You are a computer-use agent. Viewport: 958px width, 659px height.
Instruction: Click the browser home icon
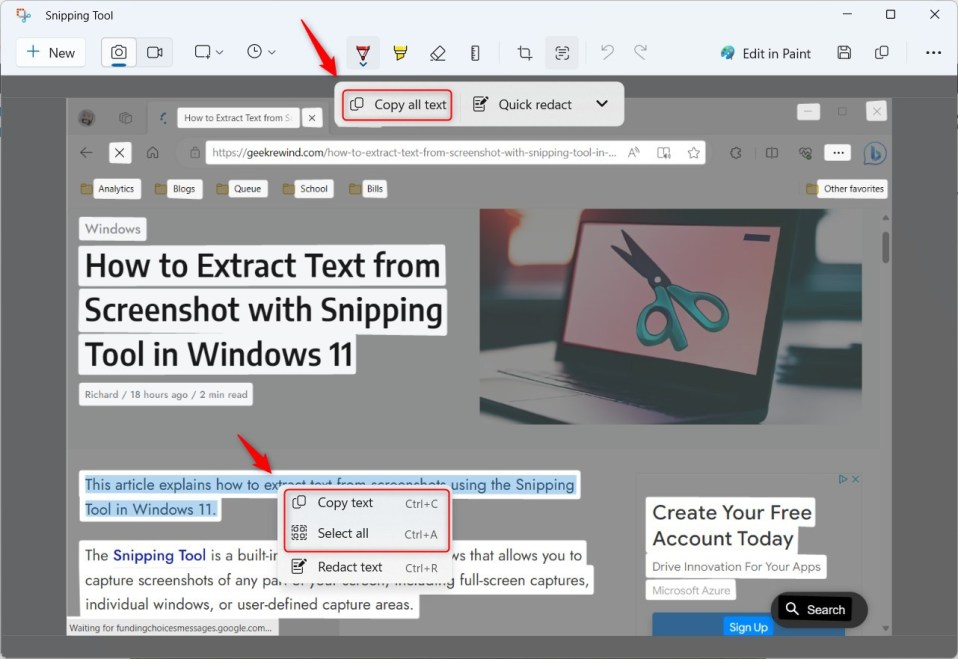pyautogui.click(x=152, y=153)
